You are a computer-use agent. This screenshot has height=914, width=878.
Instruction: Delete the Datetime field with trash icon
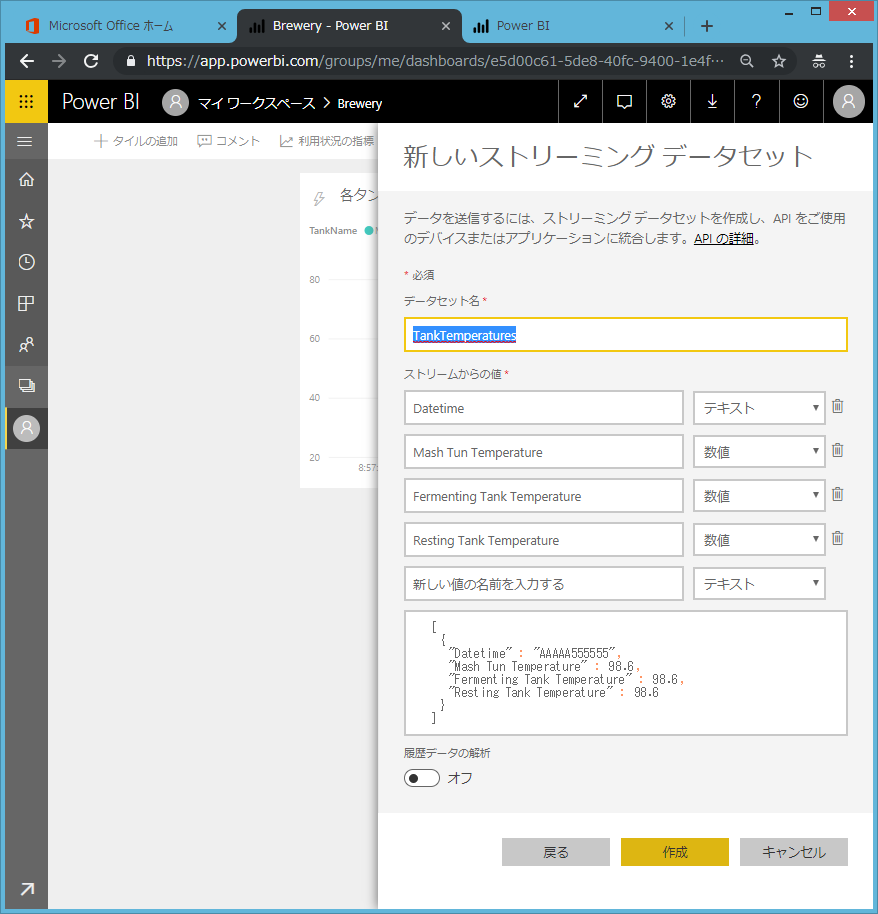click(838, 407)
